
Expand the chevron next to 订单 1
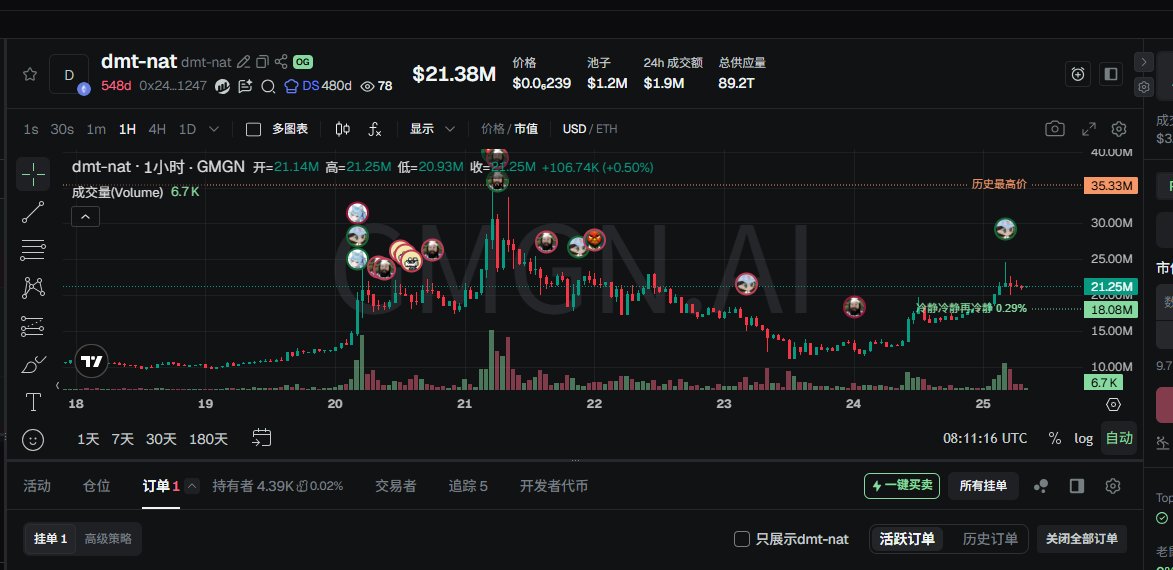tap(192, 486)
